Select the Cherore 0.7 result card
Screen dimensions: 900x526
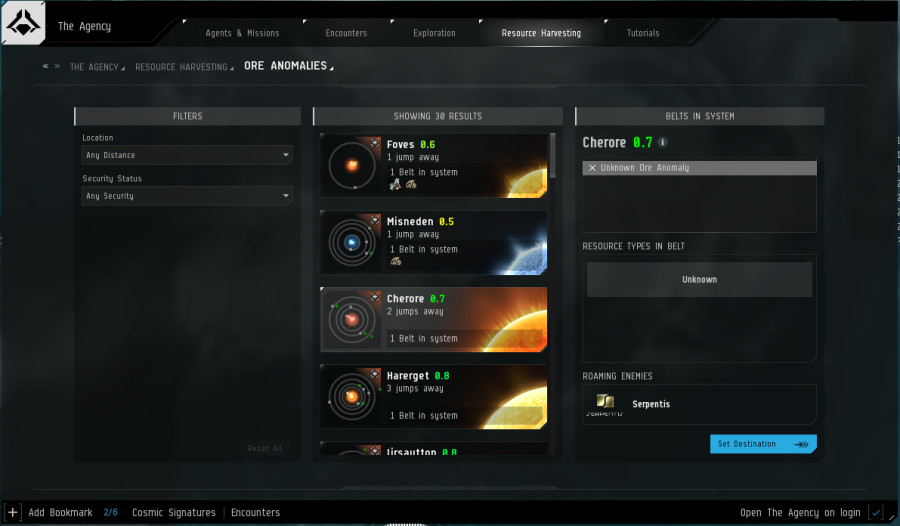click(433, 319)
